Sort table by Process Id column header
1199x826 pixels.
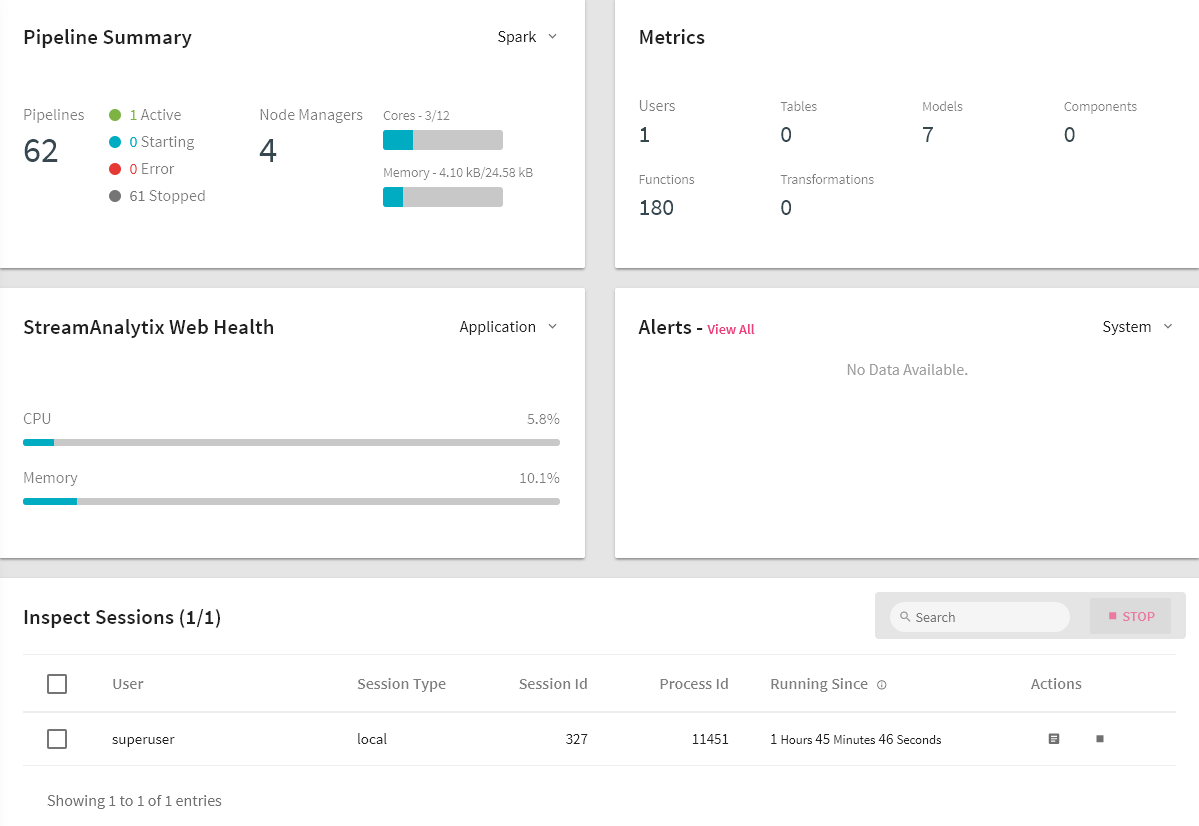click(693, 684)
